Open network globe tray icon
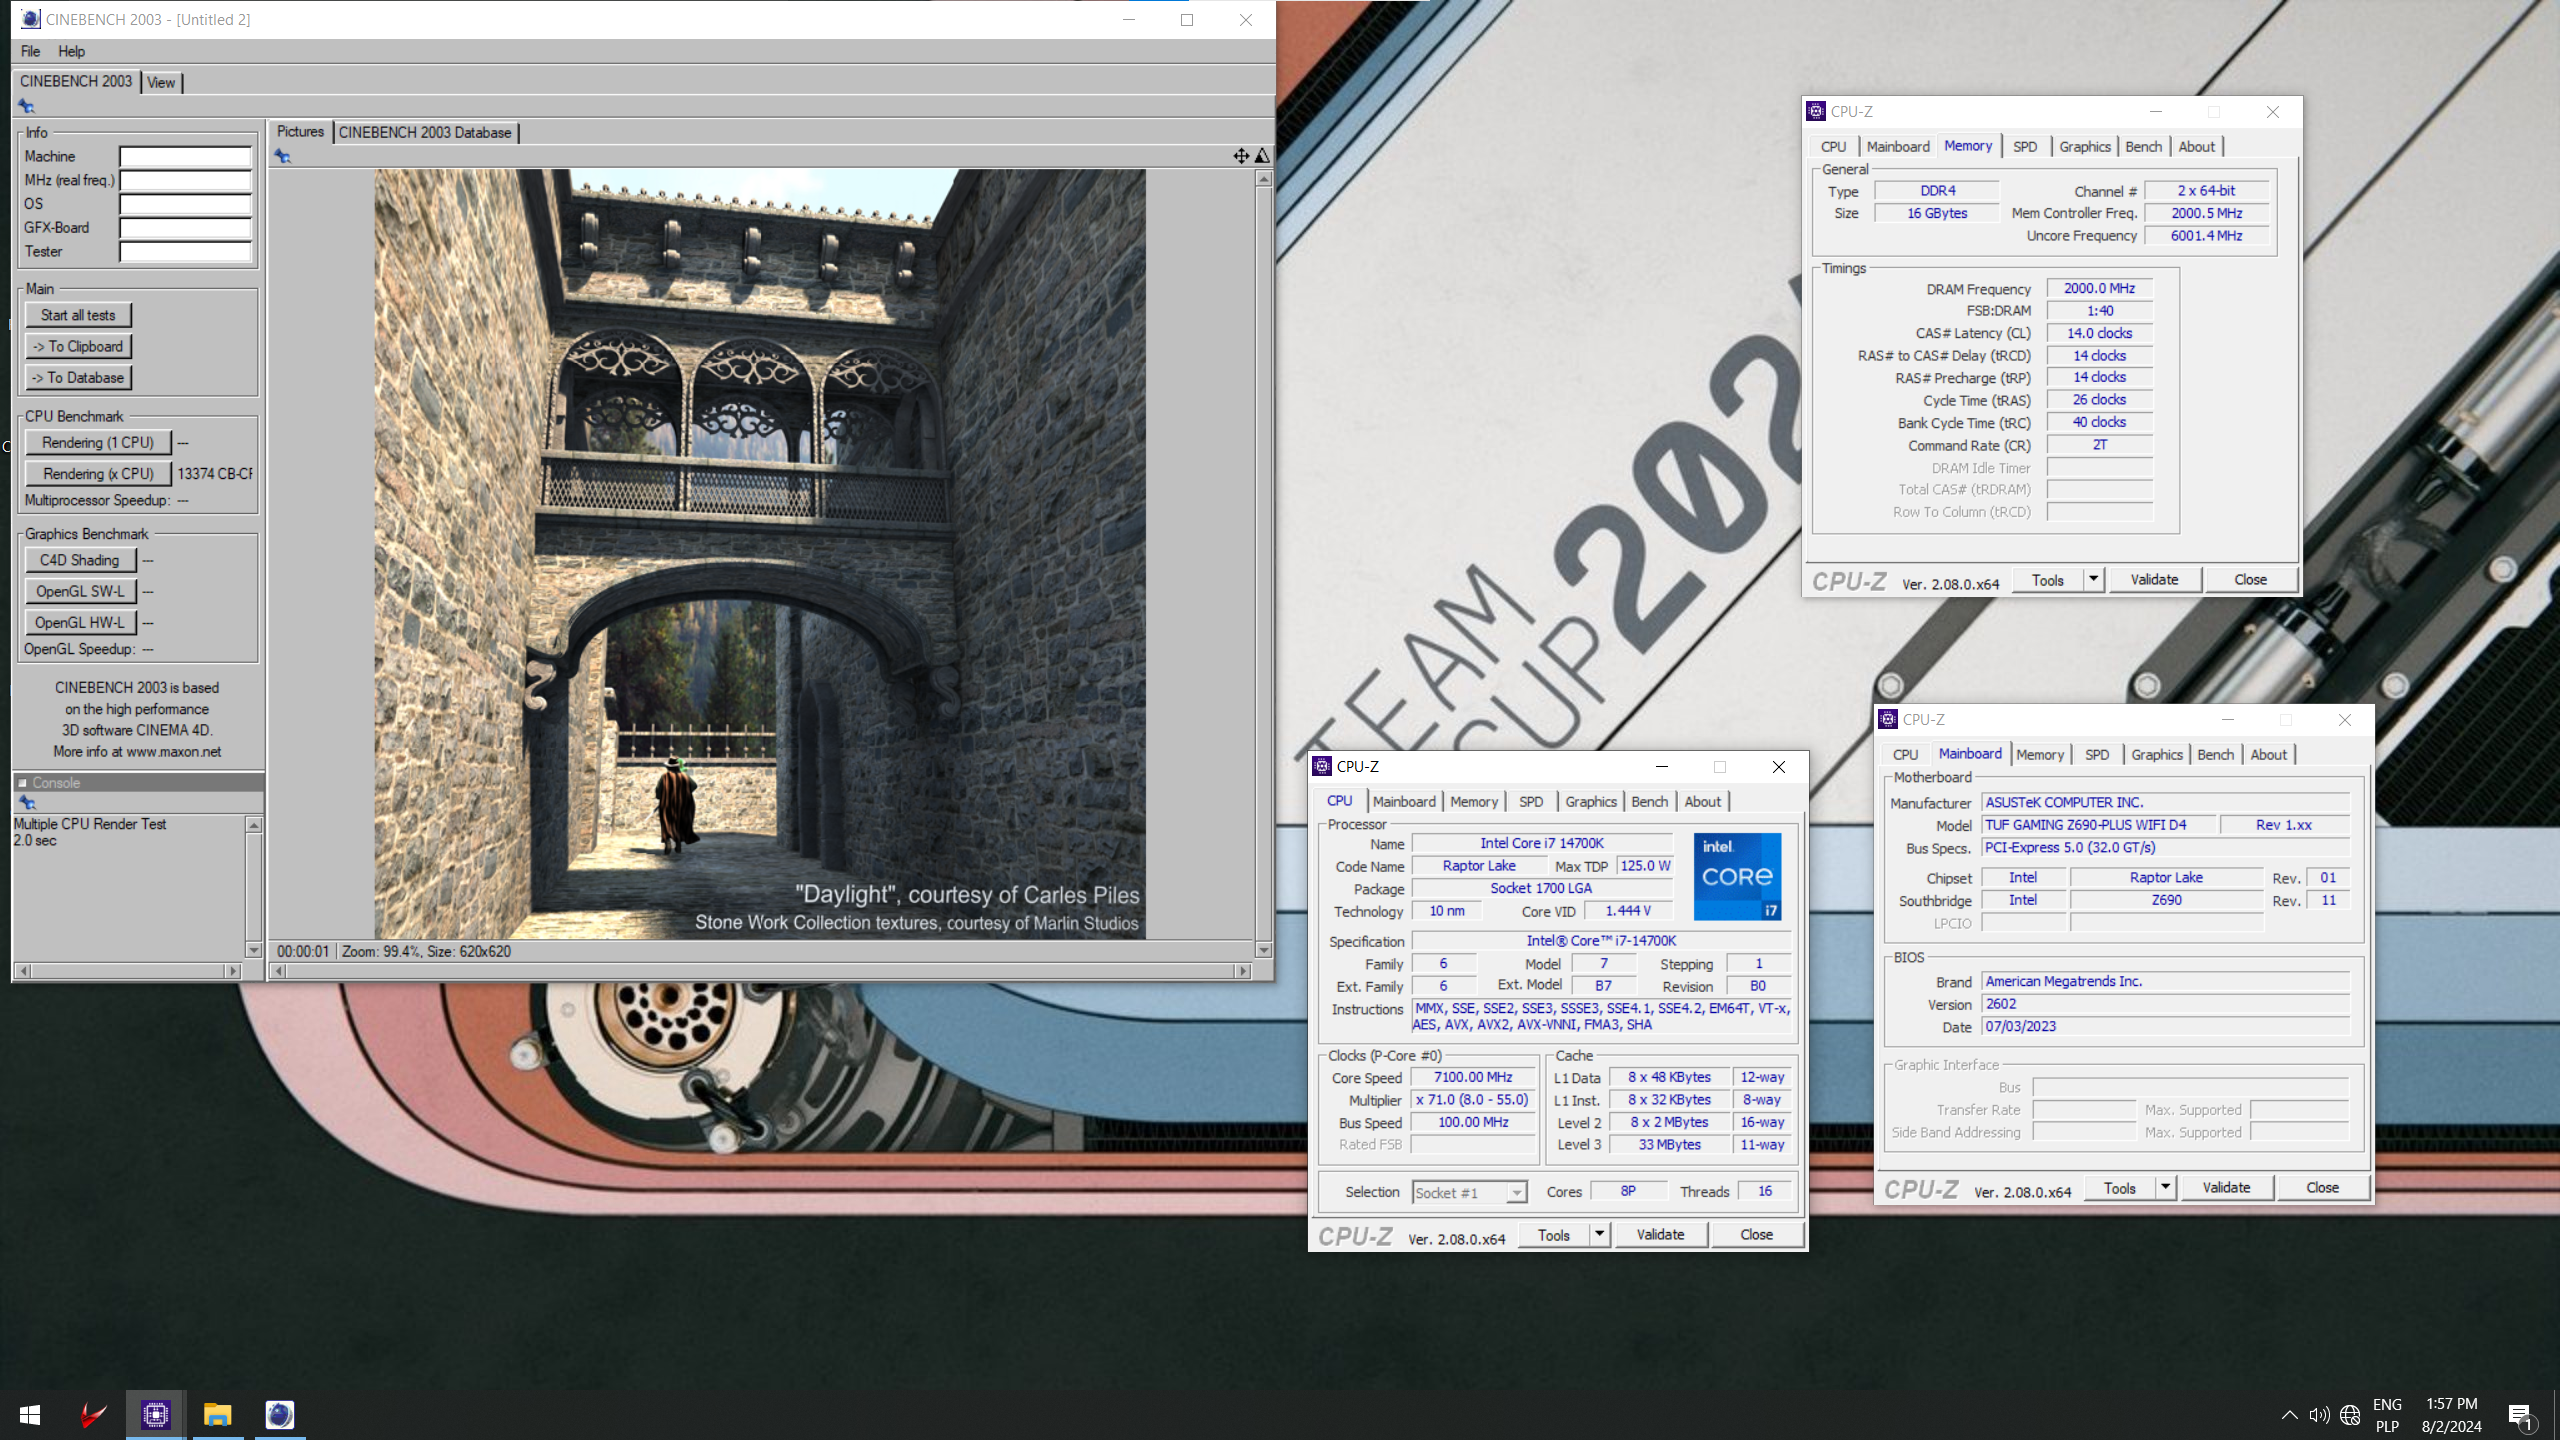Image resolution: width=2560 pixels, height=1440 pixels. coord(2350,1415)
